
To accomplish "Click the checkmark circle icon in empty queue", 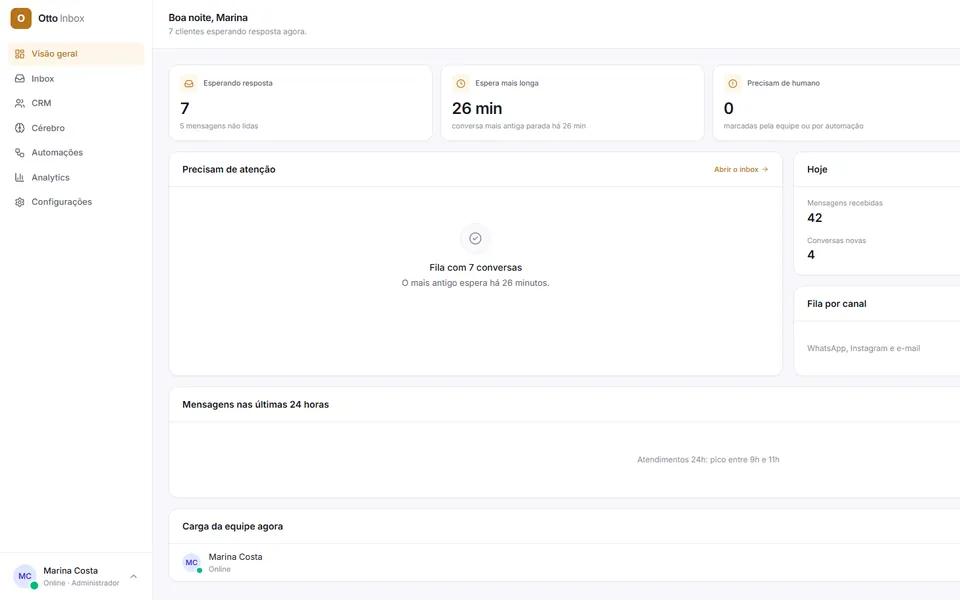I will pos(475,238).
